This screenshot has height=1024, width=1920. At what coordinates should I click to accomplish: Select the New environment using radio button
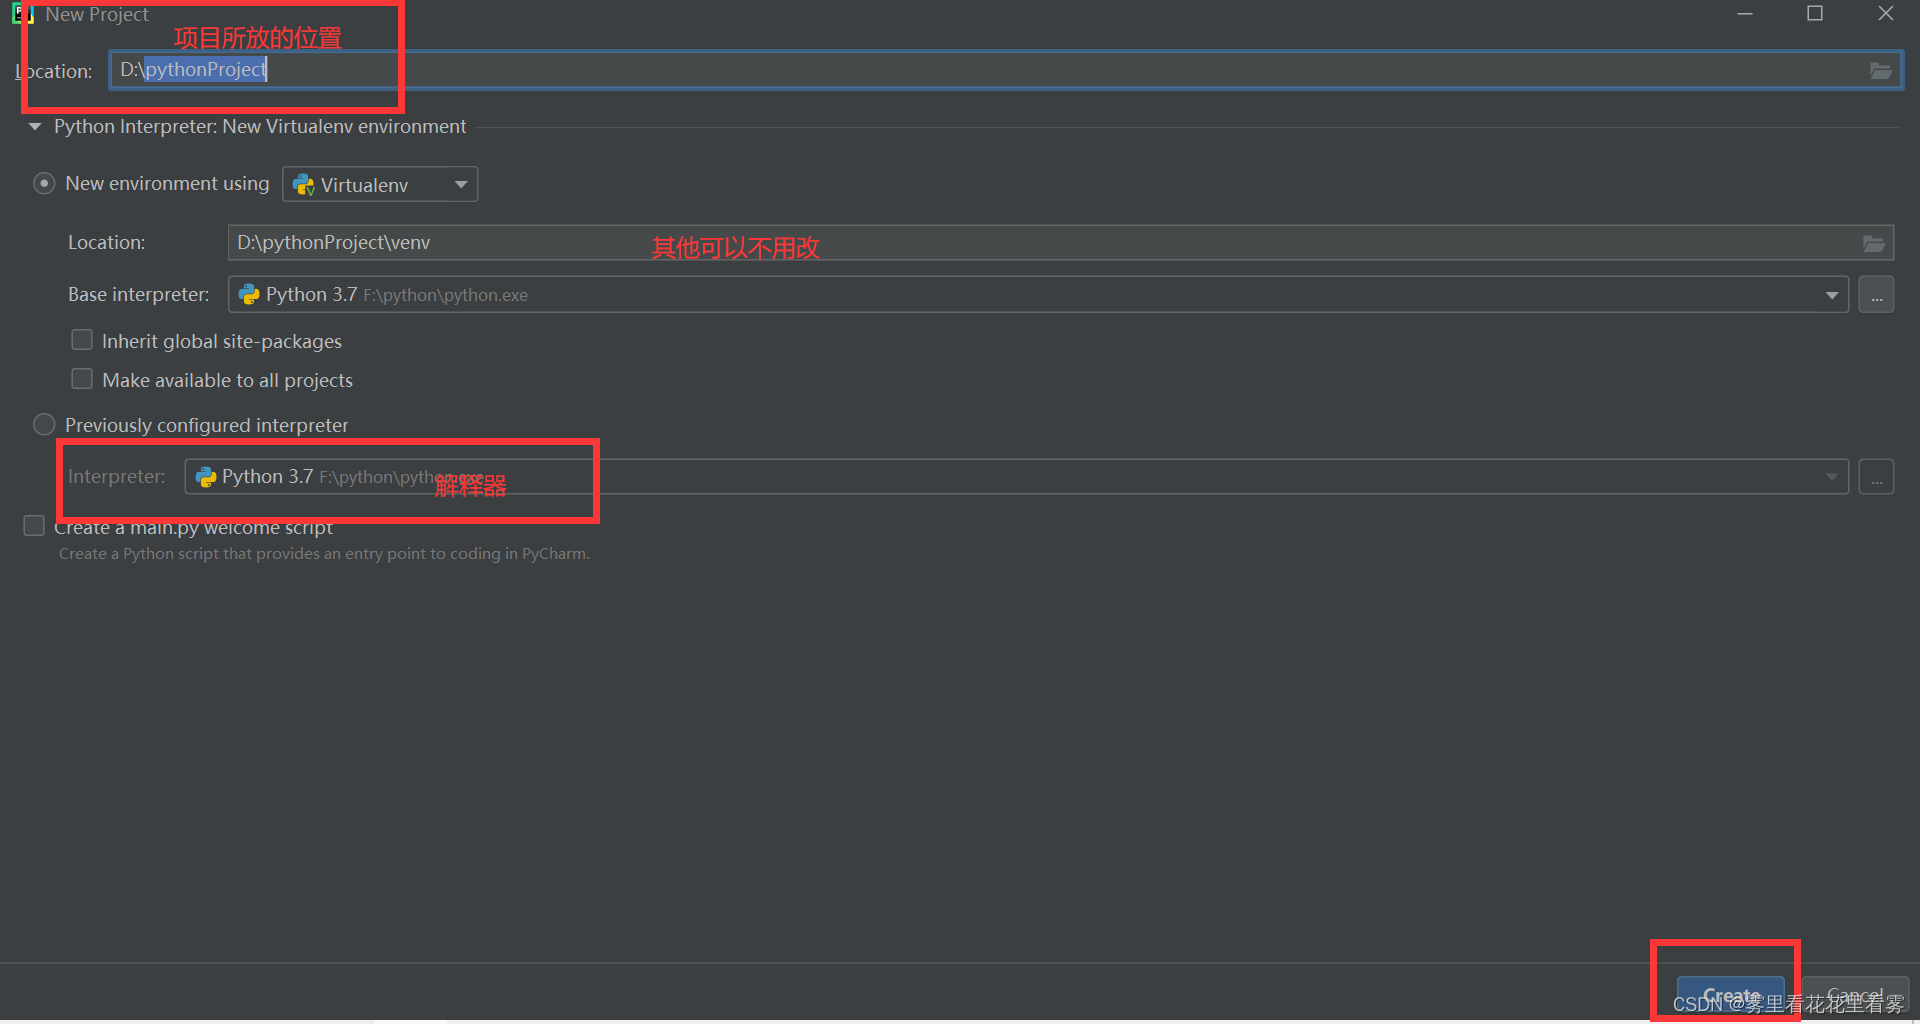click(44, 184)
